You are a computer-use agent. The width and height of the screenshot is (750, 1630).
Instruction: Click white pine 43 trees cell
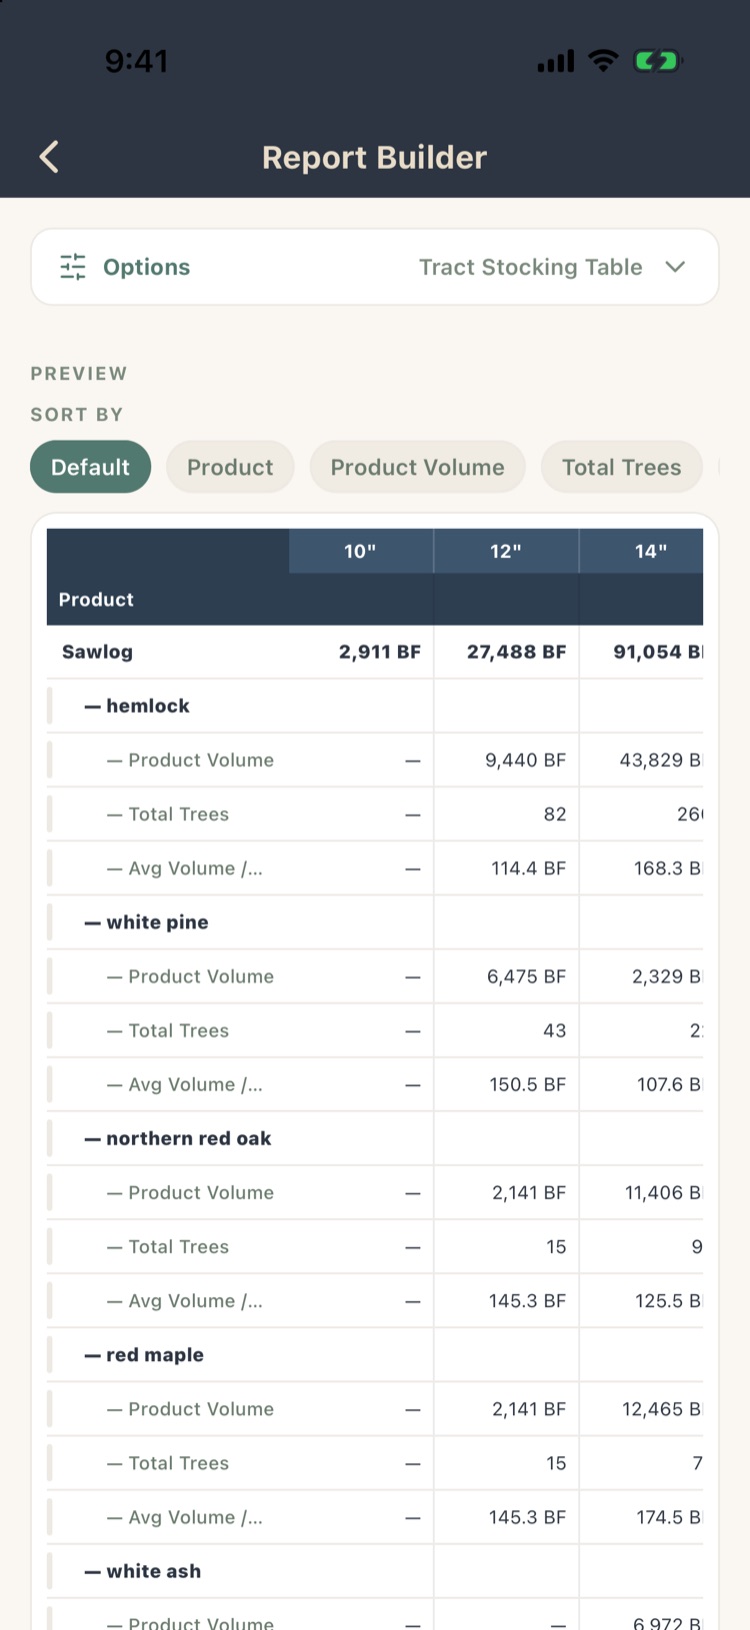pyautogui.click(x=554, y=1030)
